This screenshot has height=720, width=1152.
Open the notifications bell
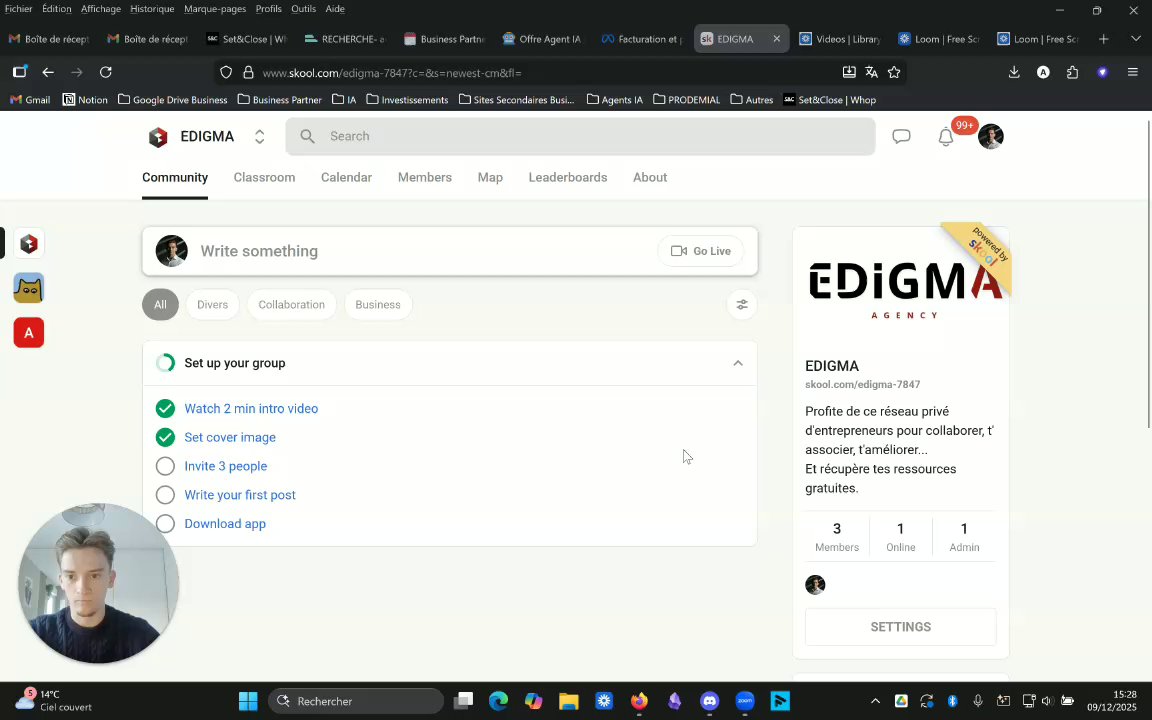946,137
